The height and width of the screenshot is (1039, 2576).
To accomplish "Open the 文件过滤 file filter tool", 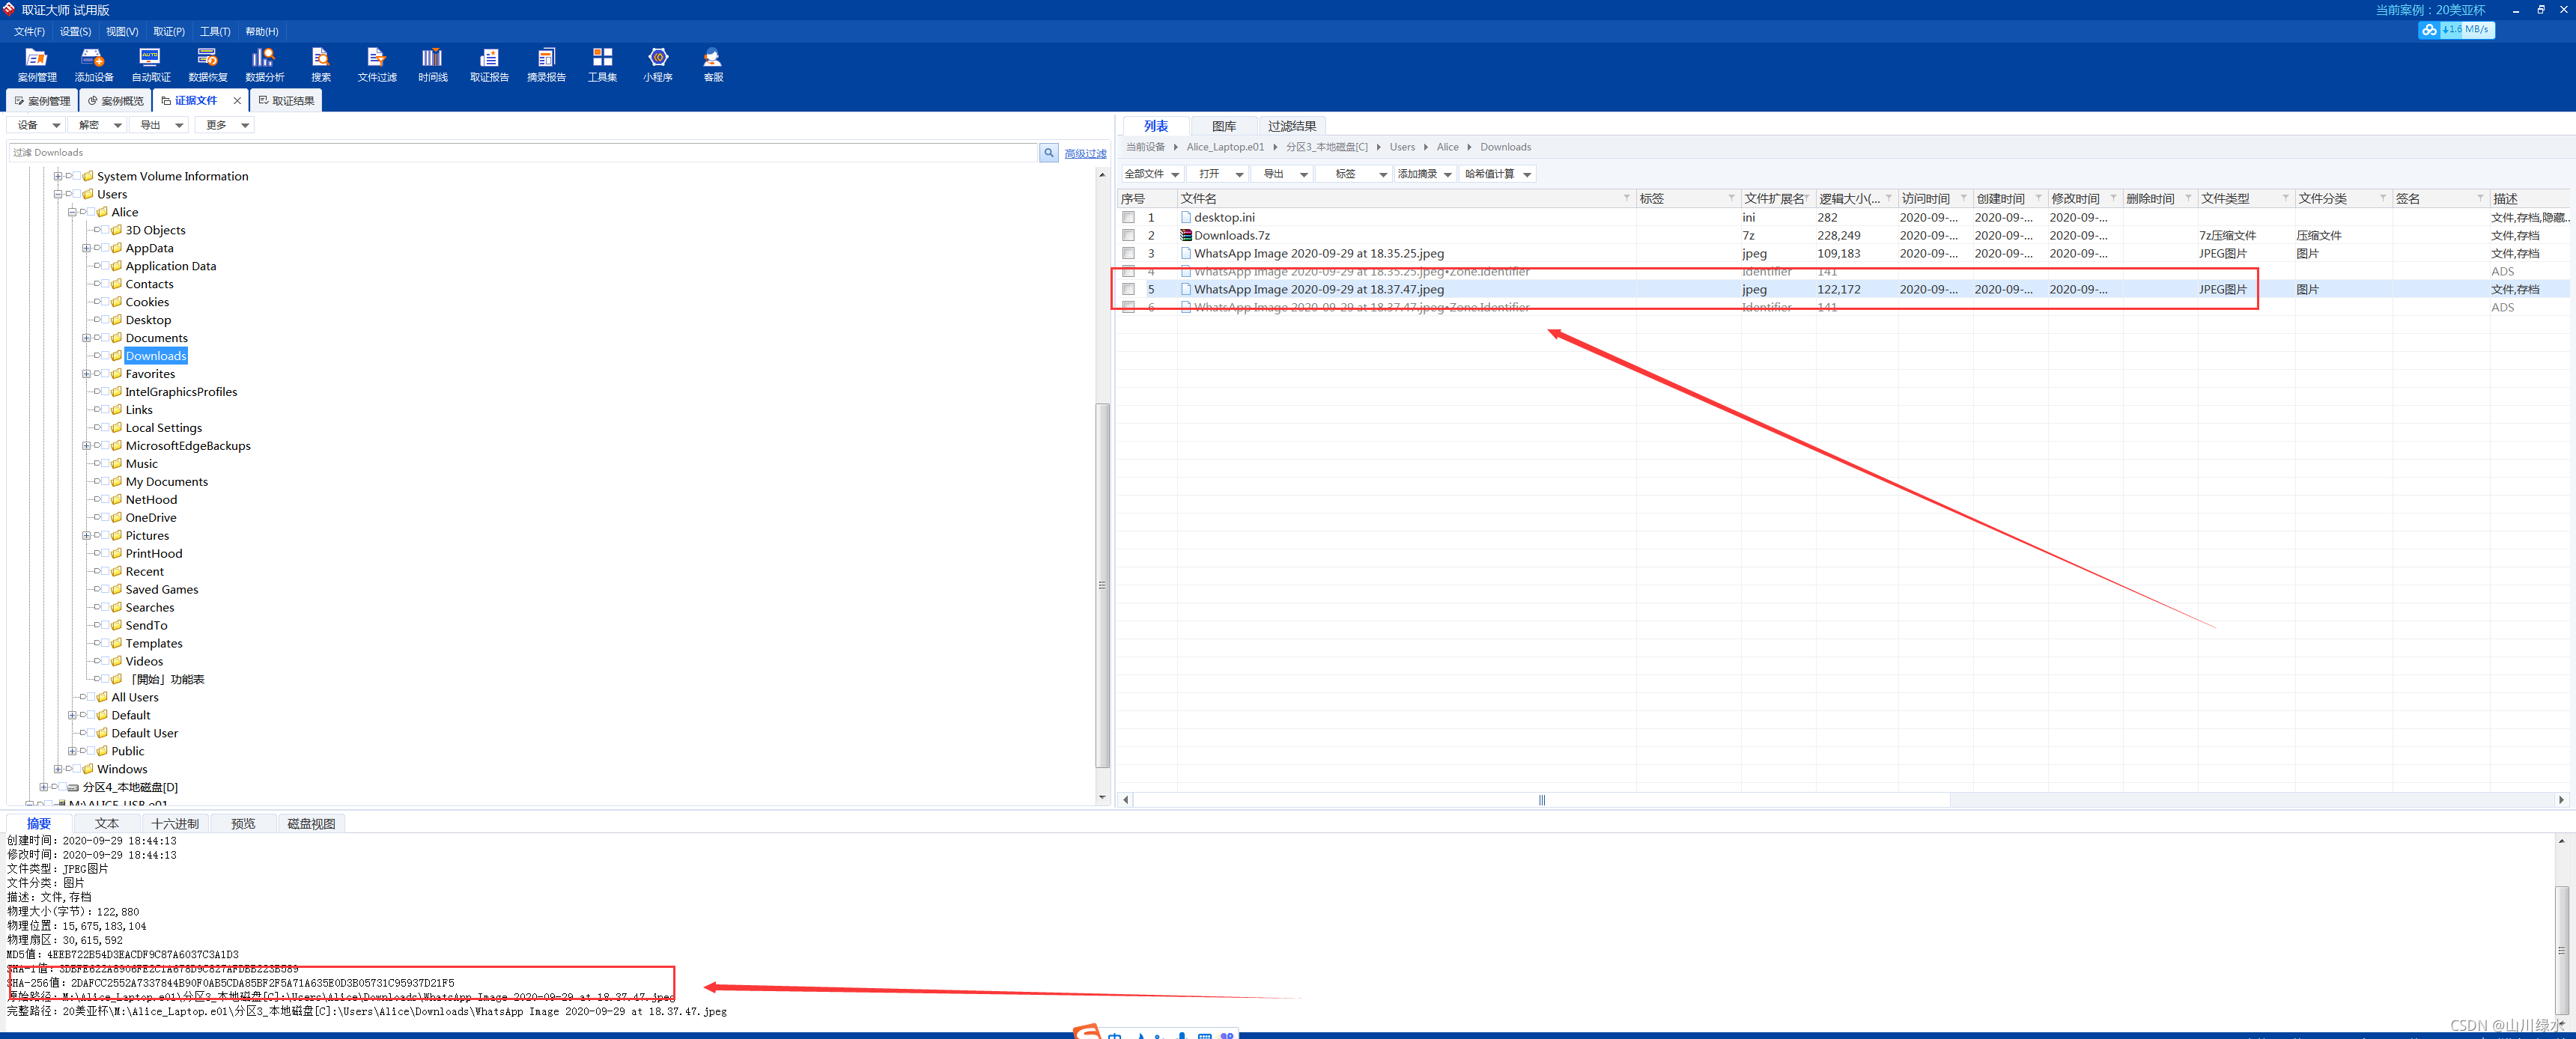I will click(377, 65).
